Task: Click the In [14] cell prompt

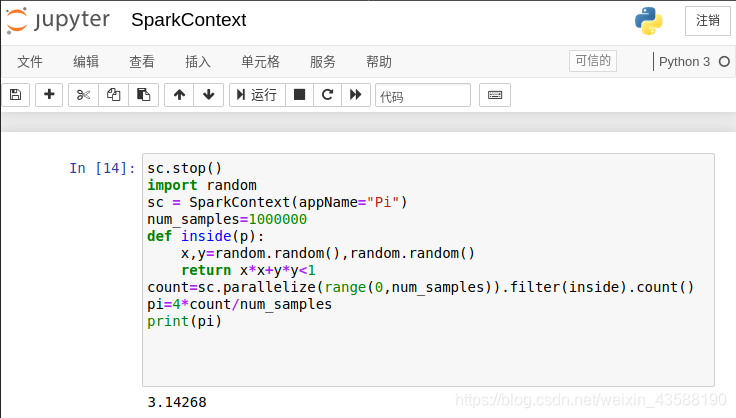Action: [102, 168]
